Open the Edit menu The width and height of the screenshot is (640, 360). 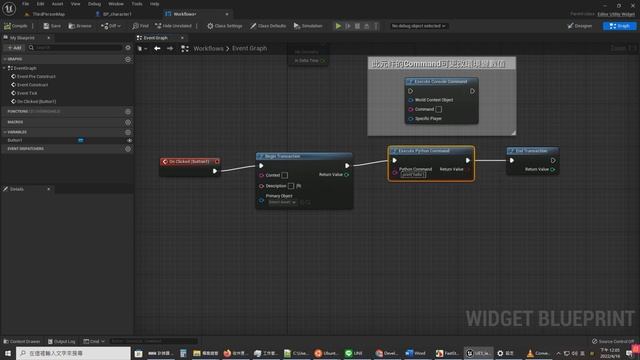tap(40, 4)
